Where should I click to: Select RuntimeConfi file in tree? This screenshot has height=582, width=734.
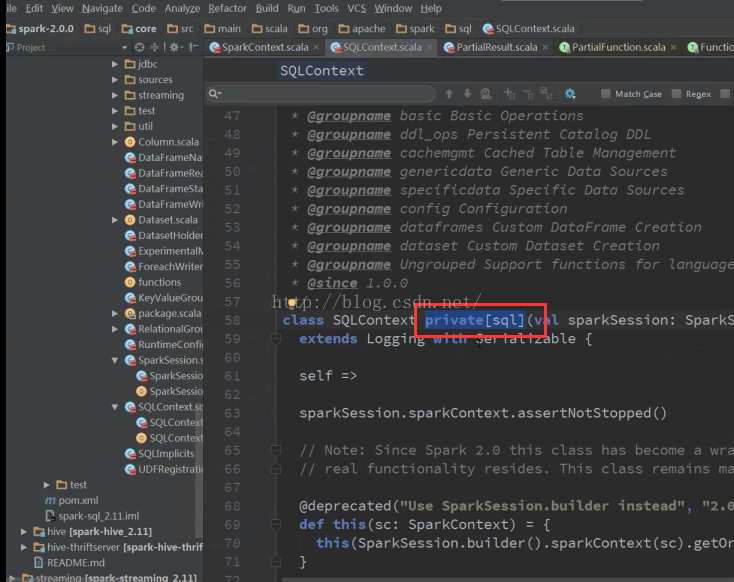click(x=164, y=344)
